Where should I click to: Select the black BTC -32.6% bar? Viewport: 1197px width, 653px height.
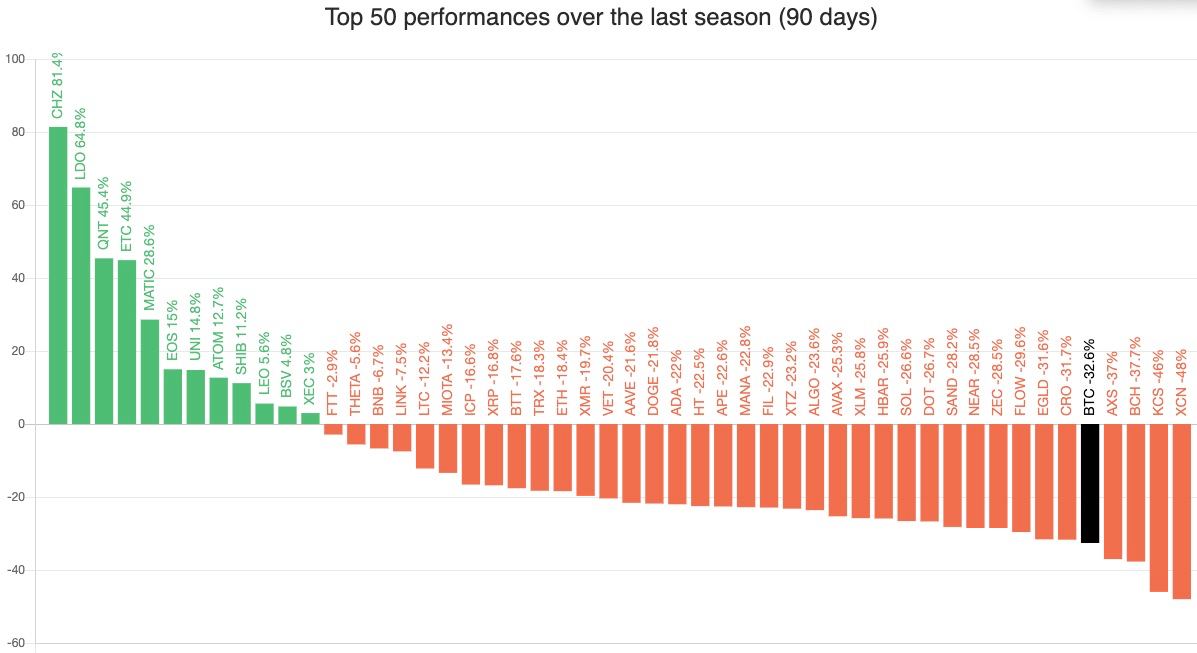pyautogui.click(x=1090, y=483)
